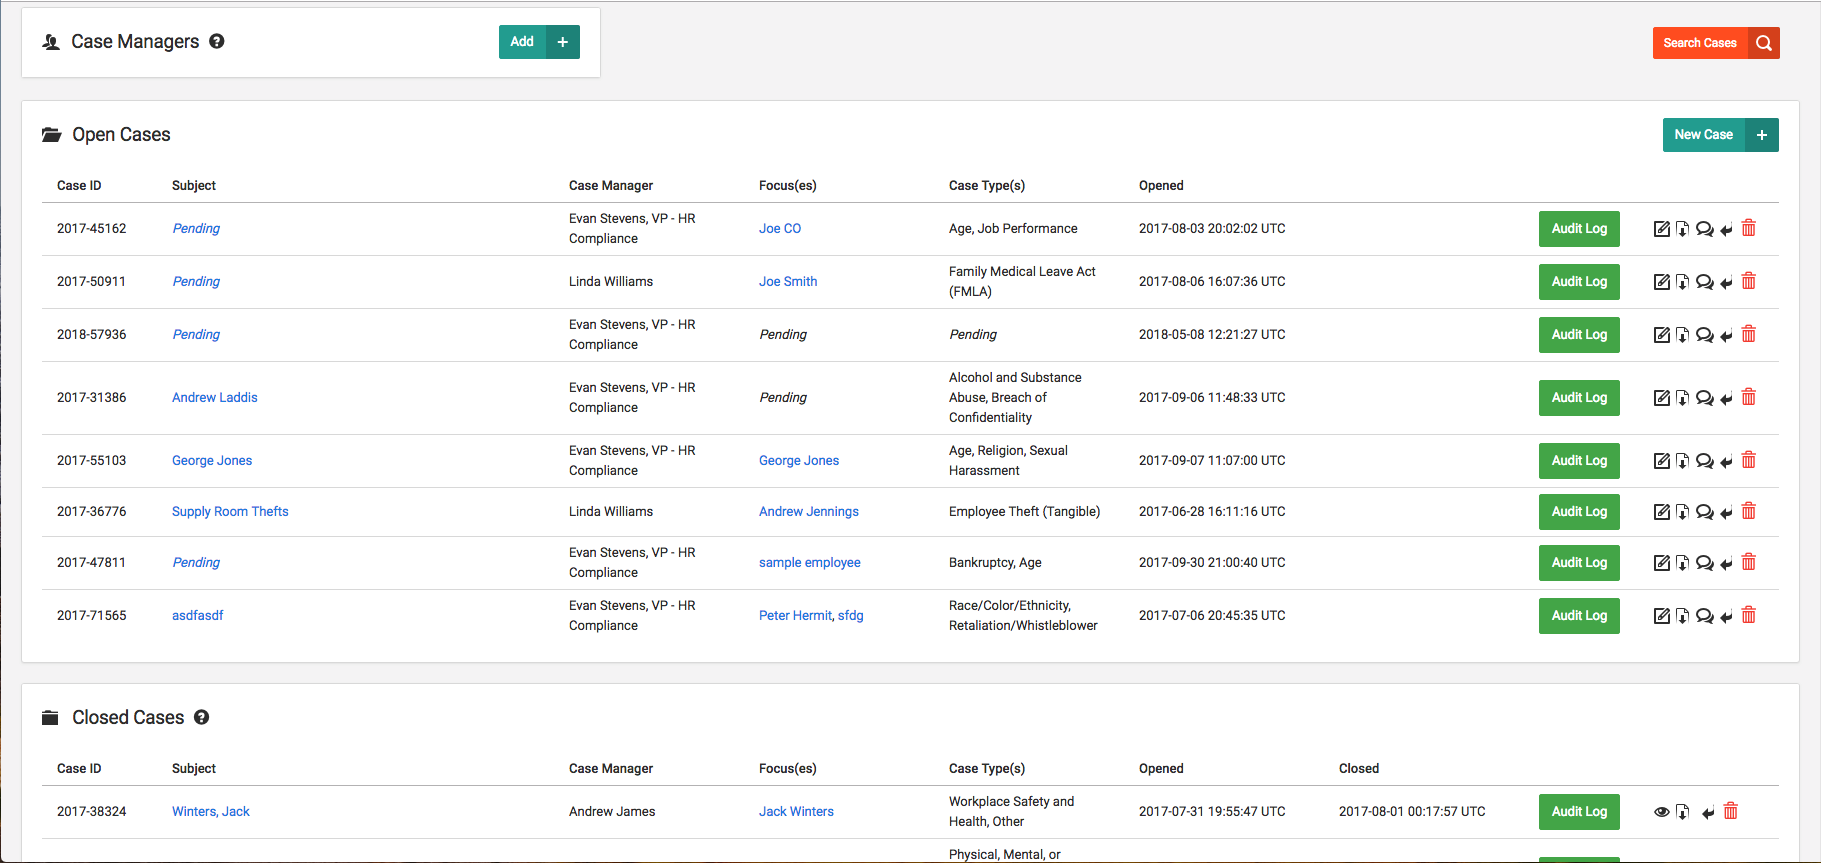The height and width of the screenshot is (863, 1821).
Task: Click the help icon beside Case Managers
Action: tap(217, 41)
